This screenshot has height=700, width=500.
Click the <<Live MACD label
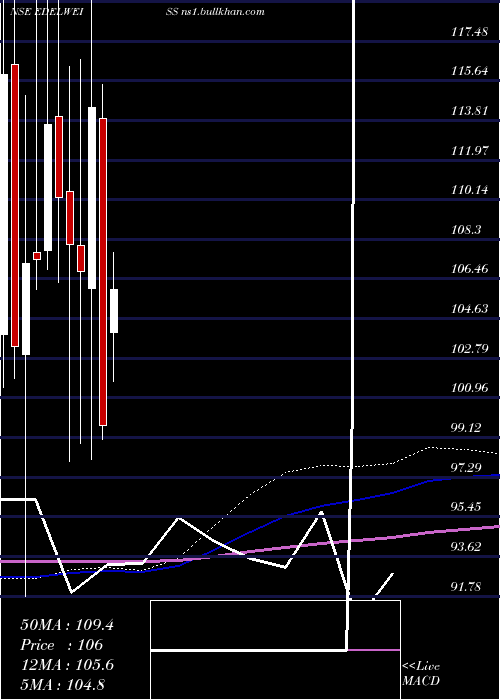pyautogui.click(x=421, y=674)
